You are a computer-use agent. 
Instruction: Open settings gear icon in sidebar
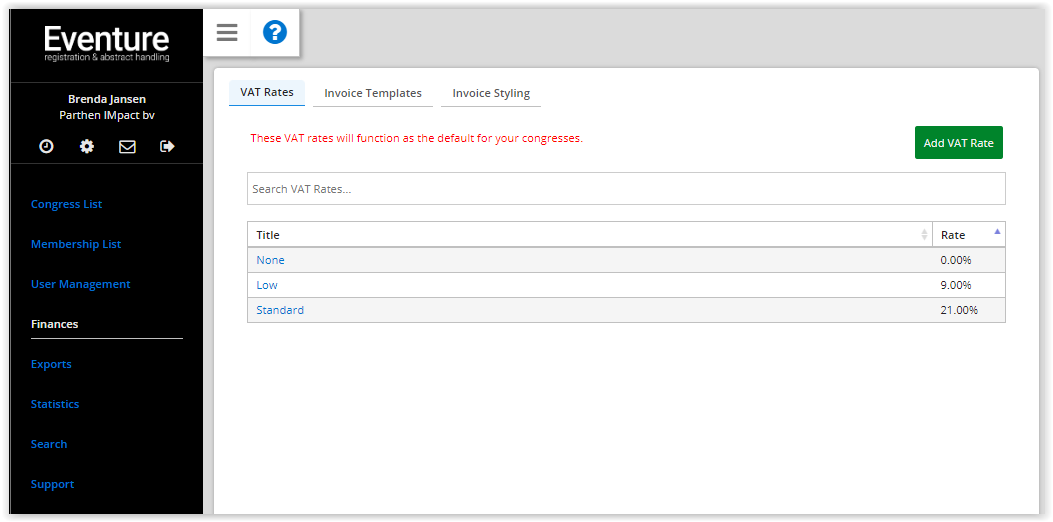[x=87, y=146]
